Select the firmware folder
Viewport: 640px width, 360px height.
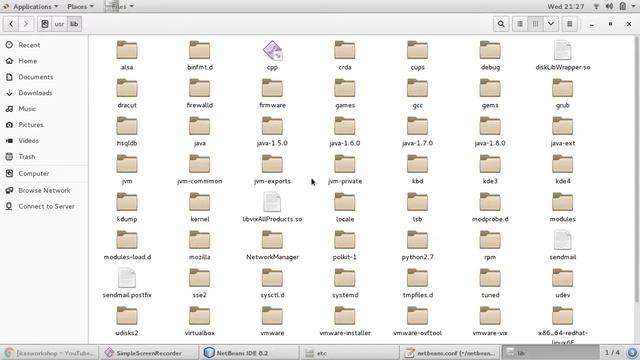pyautogui.click(x=272, y=93)
